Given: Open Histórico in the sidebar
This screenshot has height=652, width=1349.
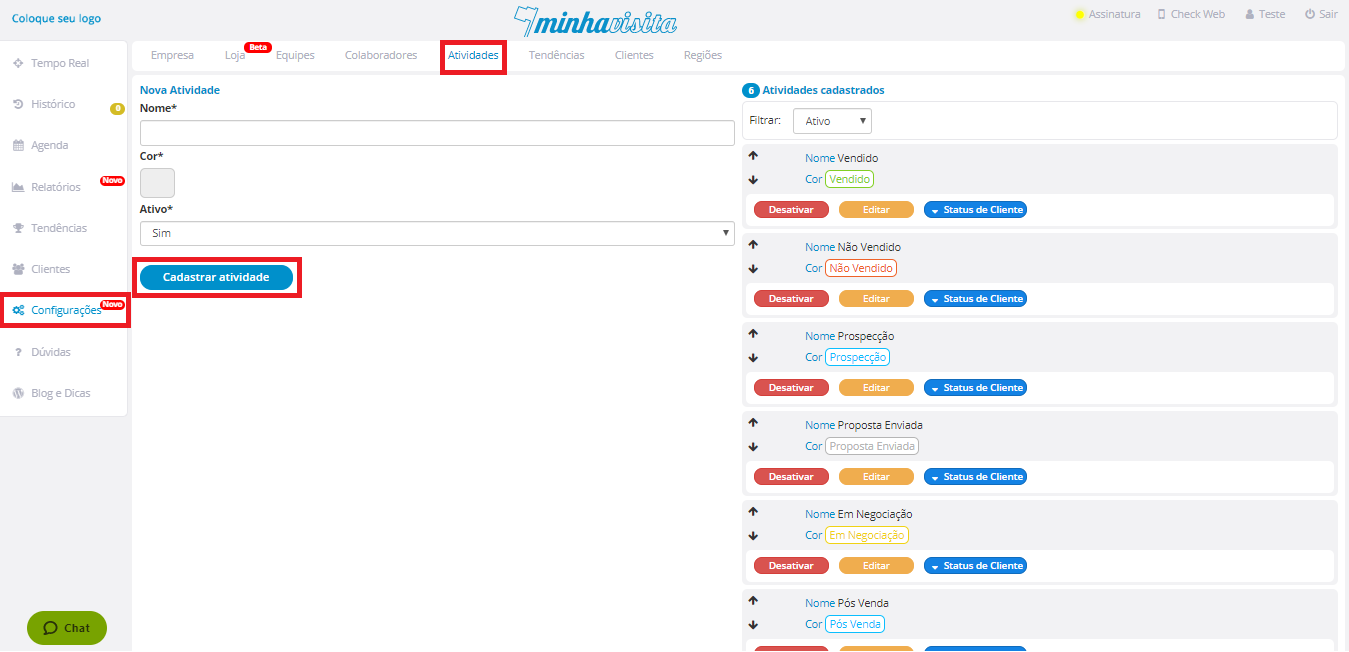Looking at the screenshot, I should (52, 104).
